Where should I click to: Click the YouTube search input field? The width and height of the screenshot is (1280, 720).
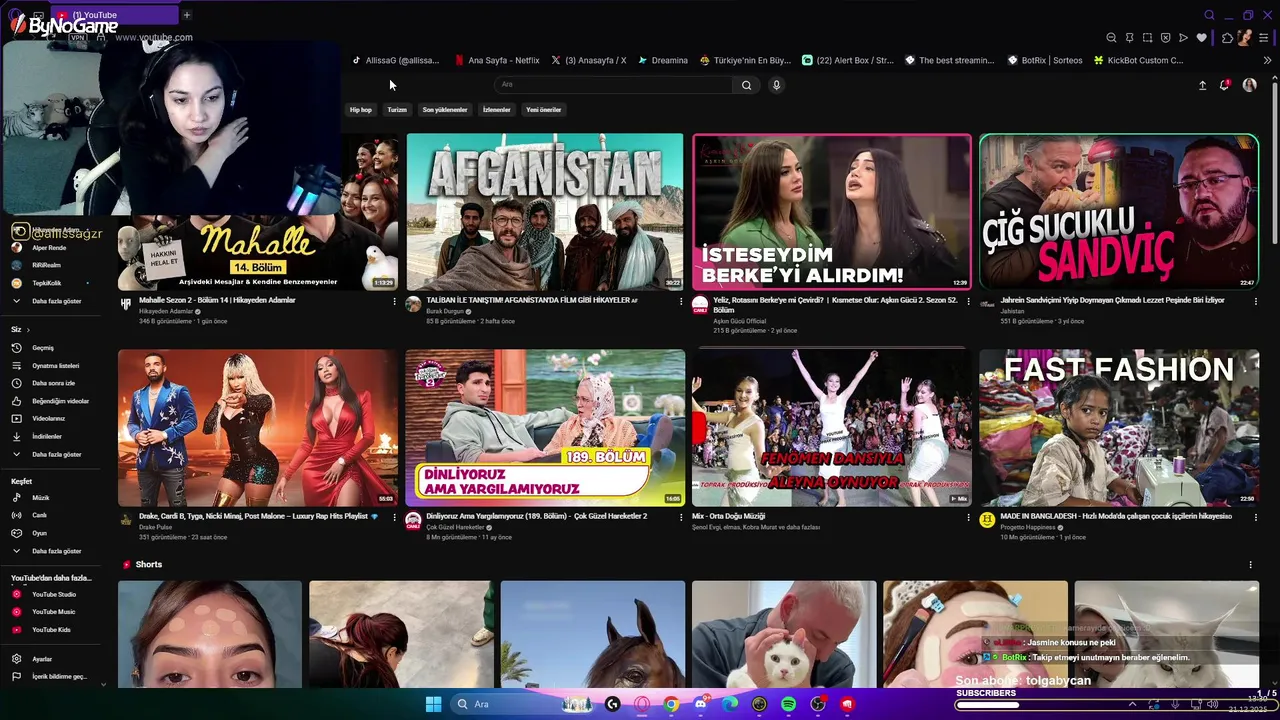pyautogui.click(x=613, y=85)
